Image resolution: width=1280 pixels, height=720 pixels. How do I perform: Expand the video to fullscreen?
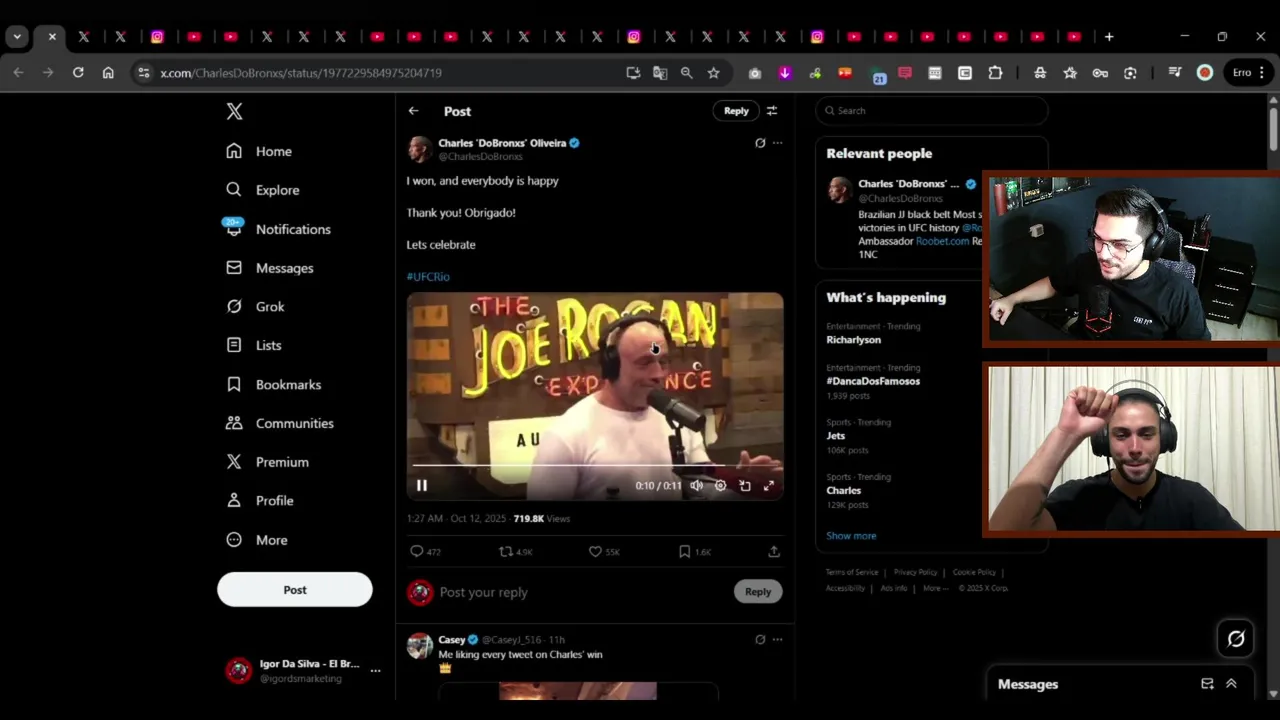point(769,486)
